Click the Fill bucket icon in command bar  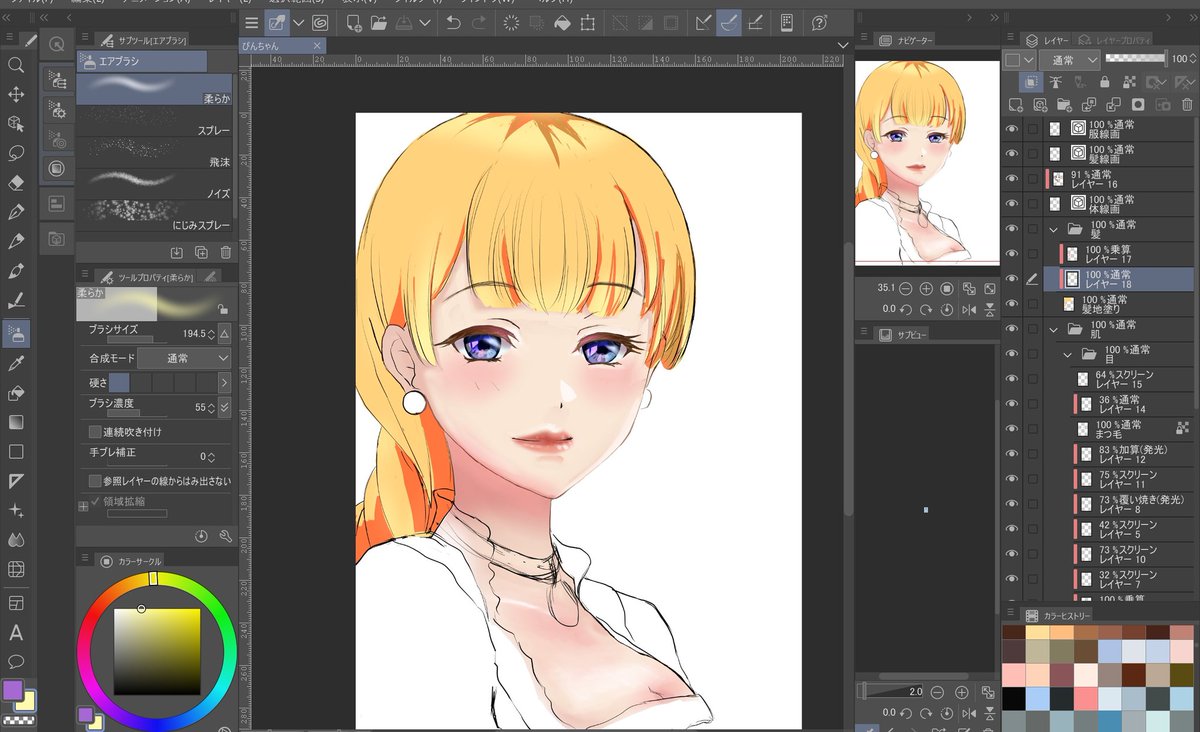pos(562,22)
